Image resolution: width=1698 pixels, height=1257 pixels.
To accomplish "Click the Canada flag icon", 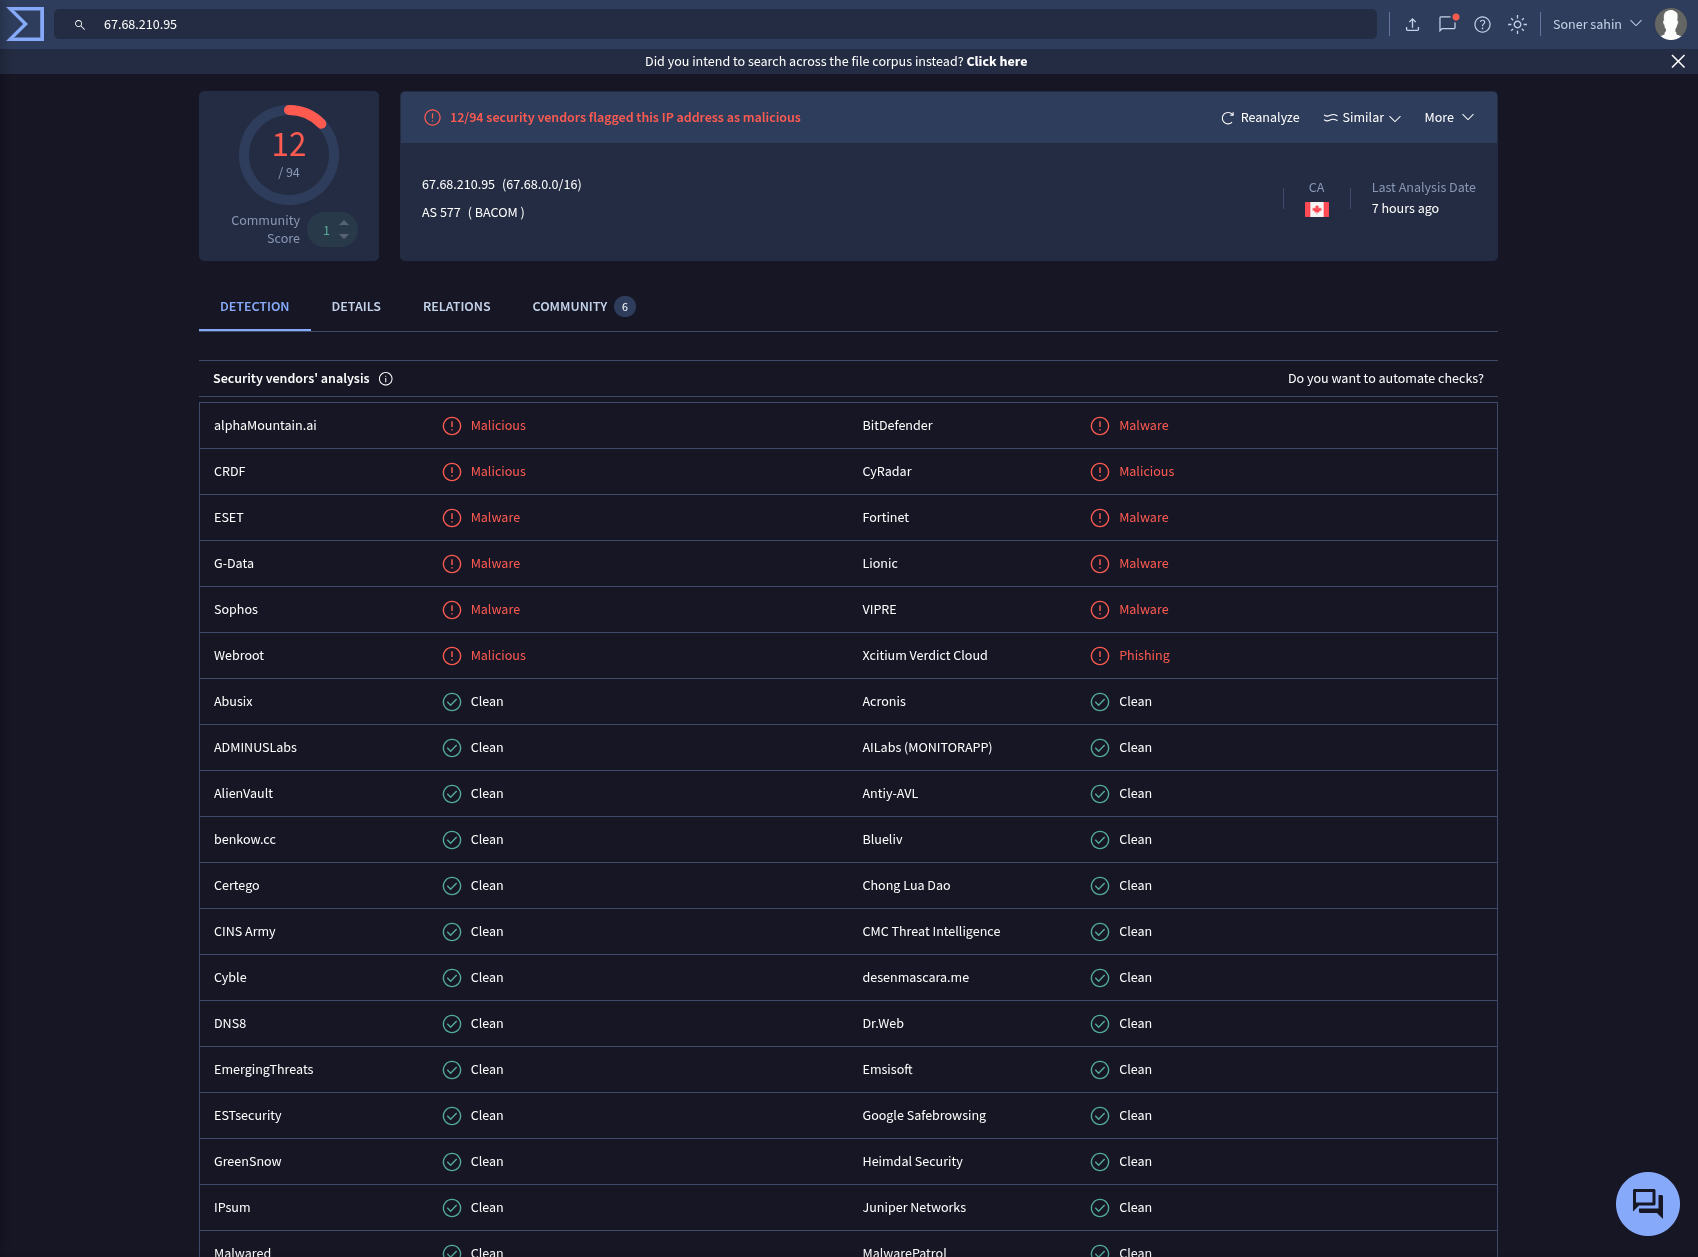I will click(x=1316, y=210).
